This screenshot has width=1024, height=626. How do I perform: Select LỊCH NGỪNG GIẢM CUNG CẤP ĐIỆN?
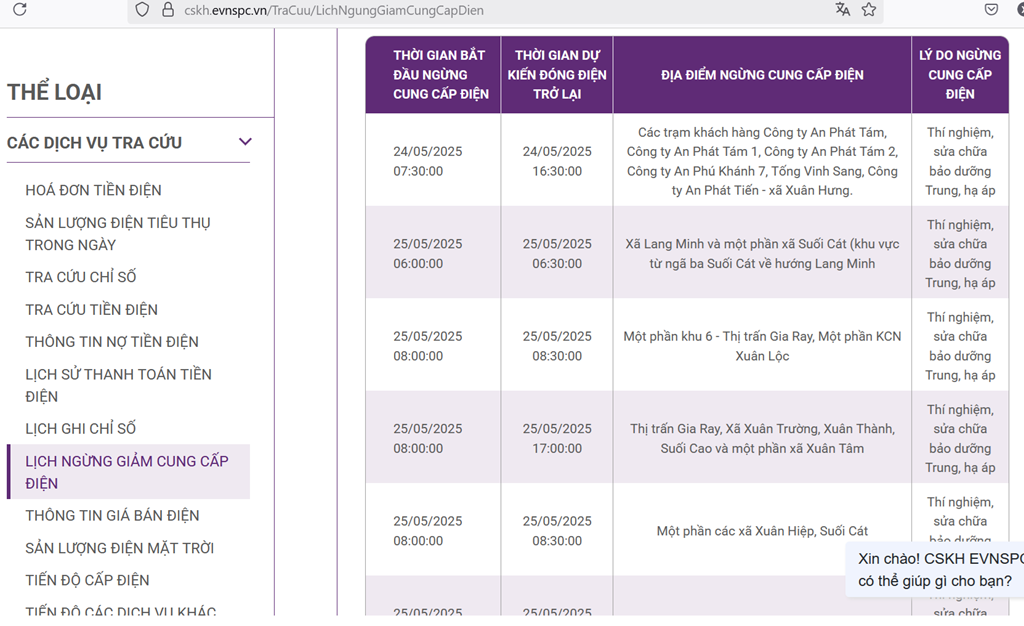click(x=129, y=472)
